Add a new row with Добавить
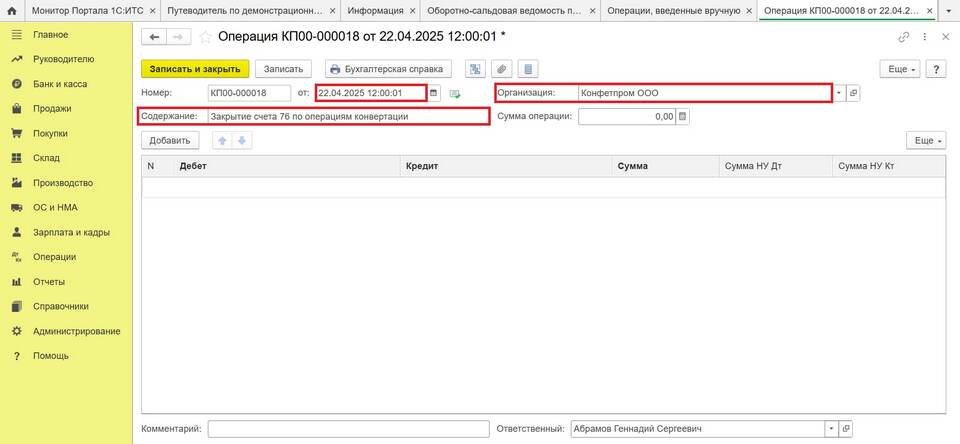Image resolution: width=960 pixels, height=444 pixels. (x=170, y=141)
